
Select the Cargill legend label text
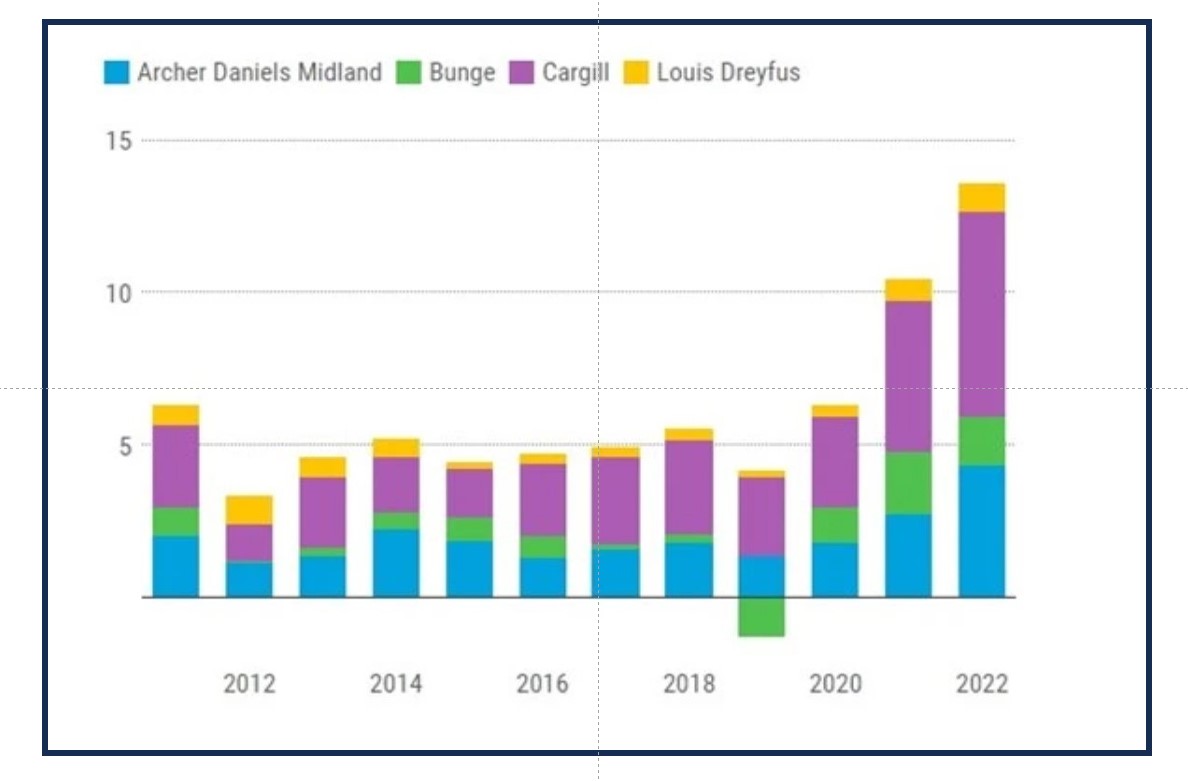click(x=575, y=73)
